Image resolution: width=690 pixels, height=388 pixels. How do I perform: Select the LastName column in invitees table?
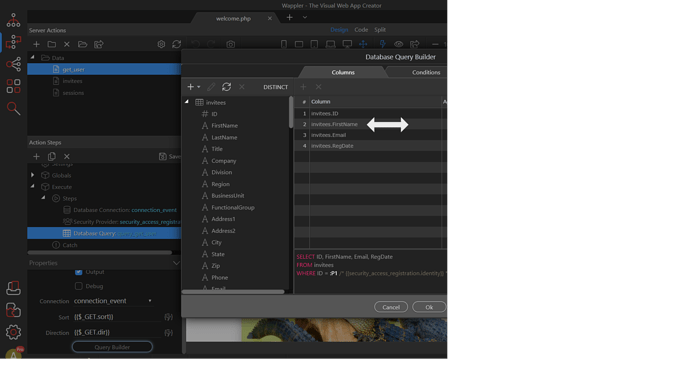pyautogui.click(x=224, y=137)
